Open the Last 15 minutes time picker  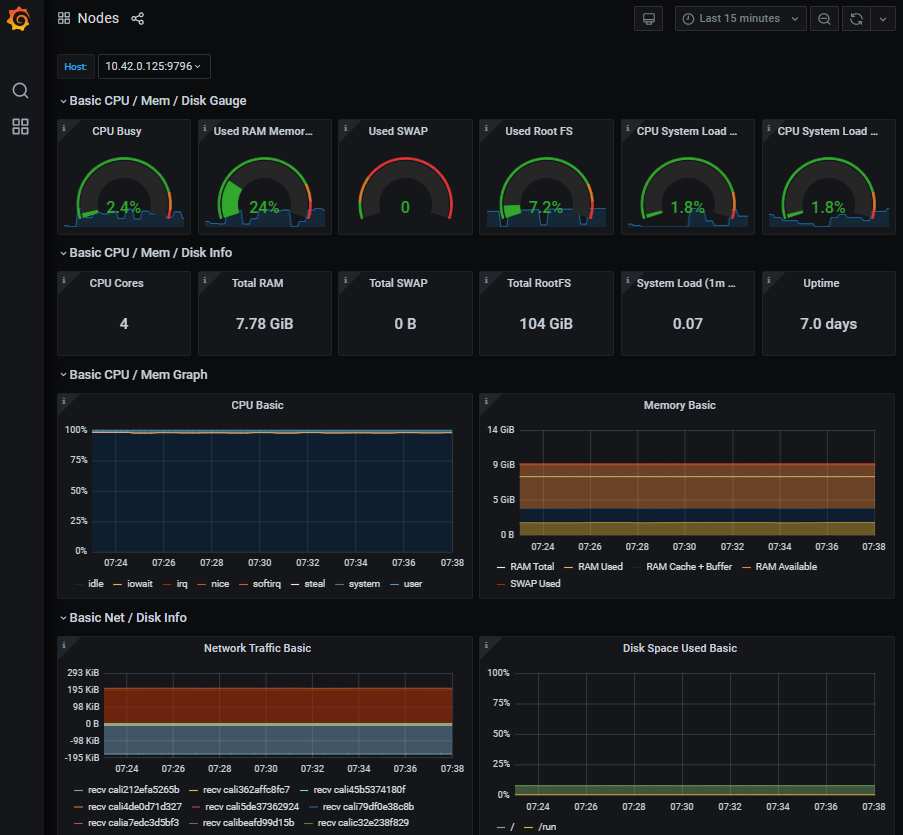tap(741, 18)
